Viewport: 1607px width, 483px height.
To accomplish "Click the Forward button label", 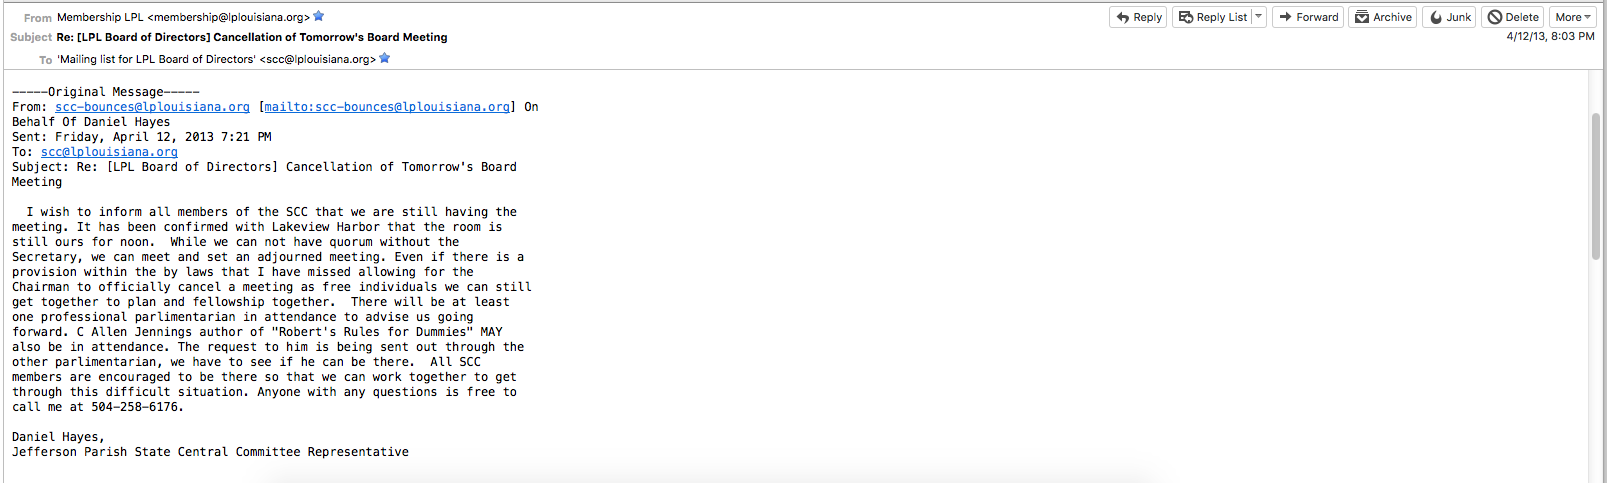I will [x=1317, y=17].
